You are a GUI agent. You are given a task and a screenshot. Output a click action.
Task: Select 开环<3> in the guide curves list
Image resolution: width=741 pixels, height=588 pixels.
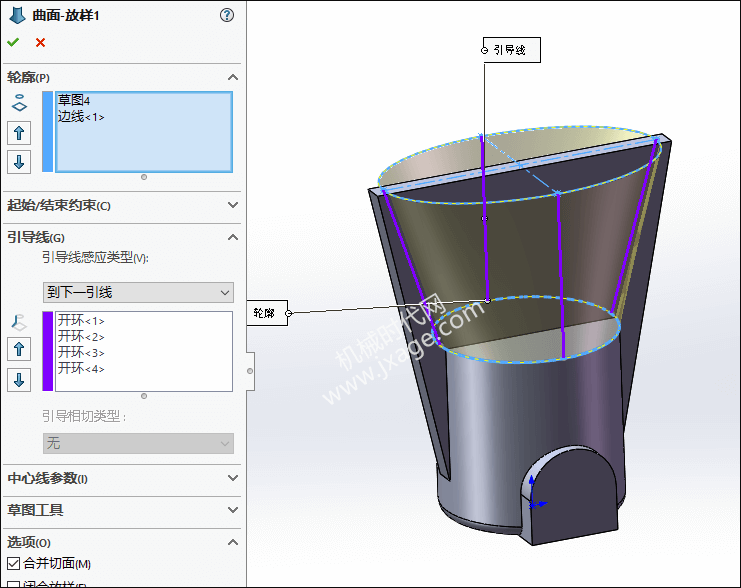click(x=81, y=353)
